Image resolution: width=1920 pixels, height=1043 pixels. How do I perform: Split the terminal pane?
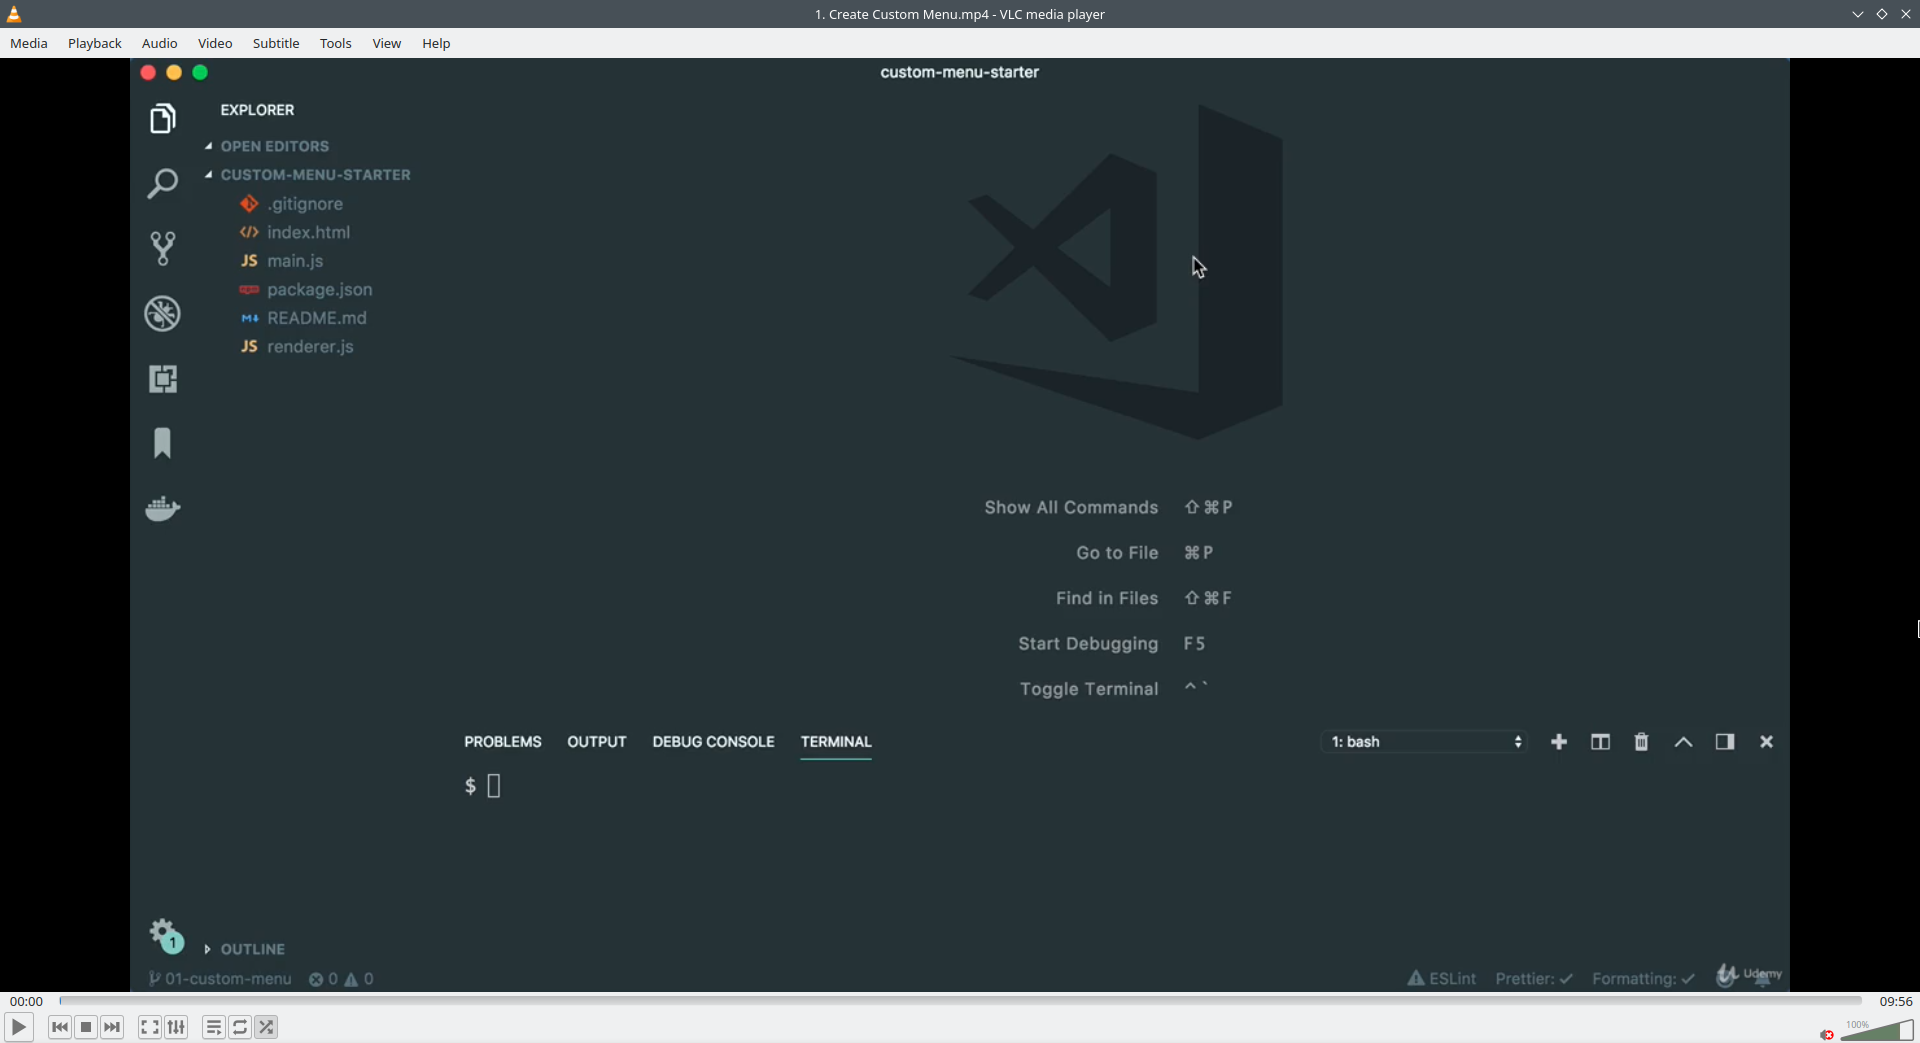point(1600,742)
